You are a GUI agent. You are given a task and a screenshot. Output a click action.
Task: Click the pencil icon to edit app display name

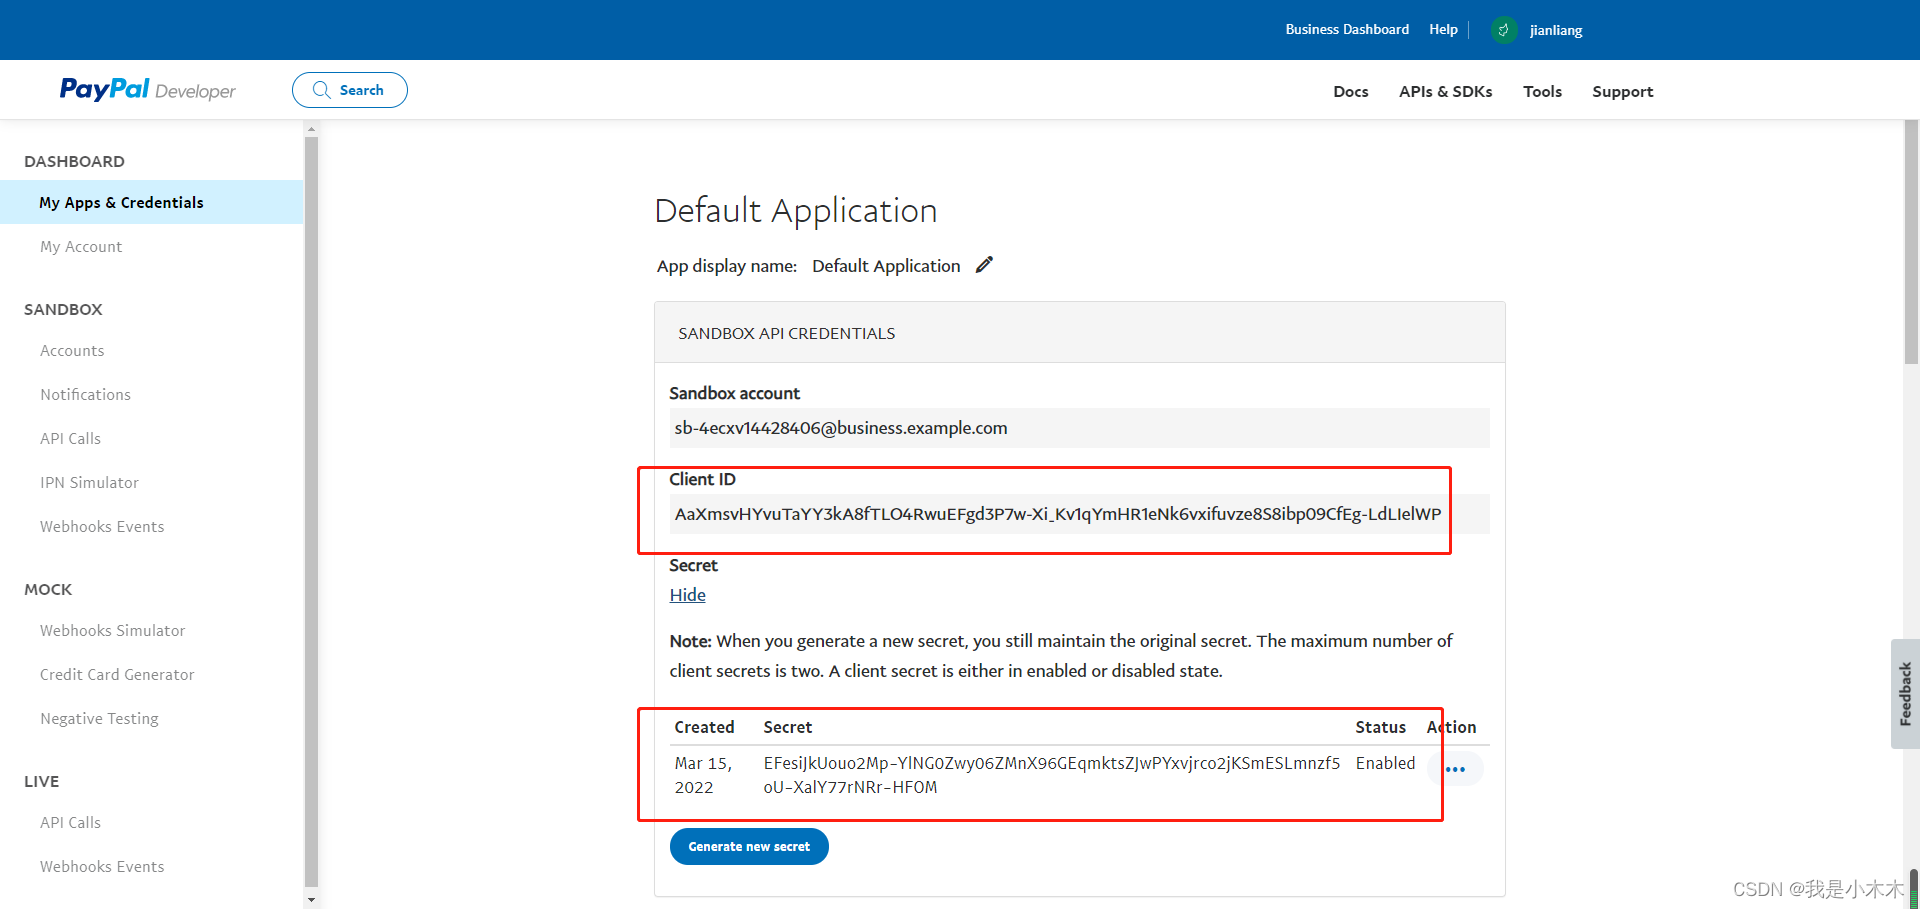[984, 265]
